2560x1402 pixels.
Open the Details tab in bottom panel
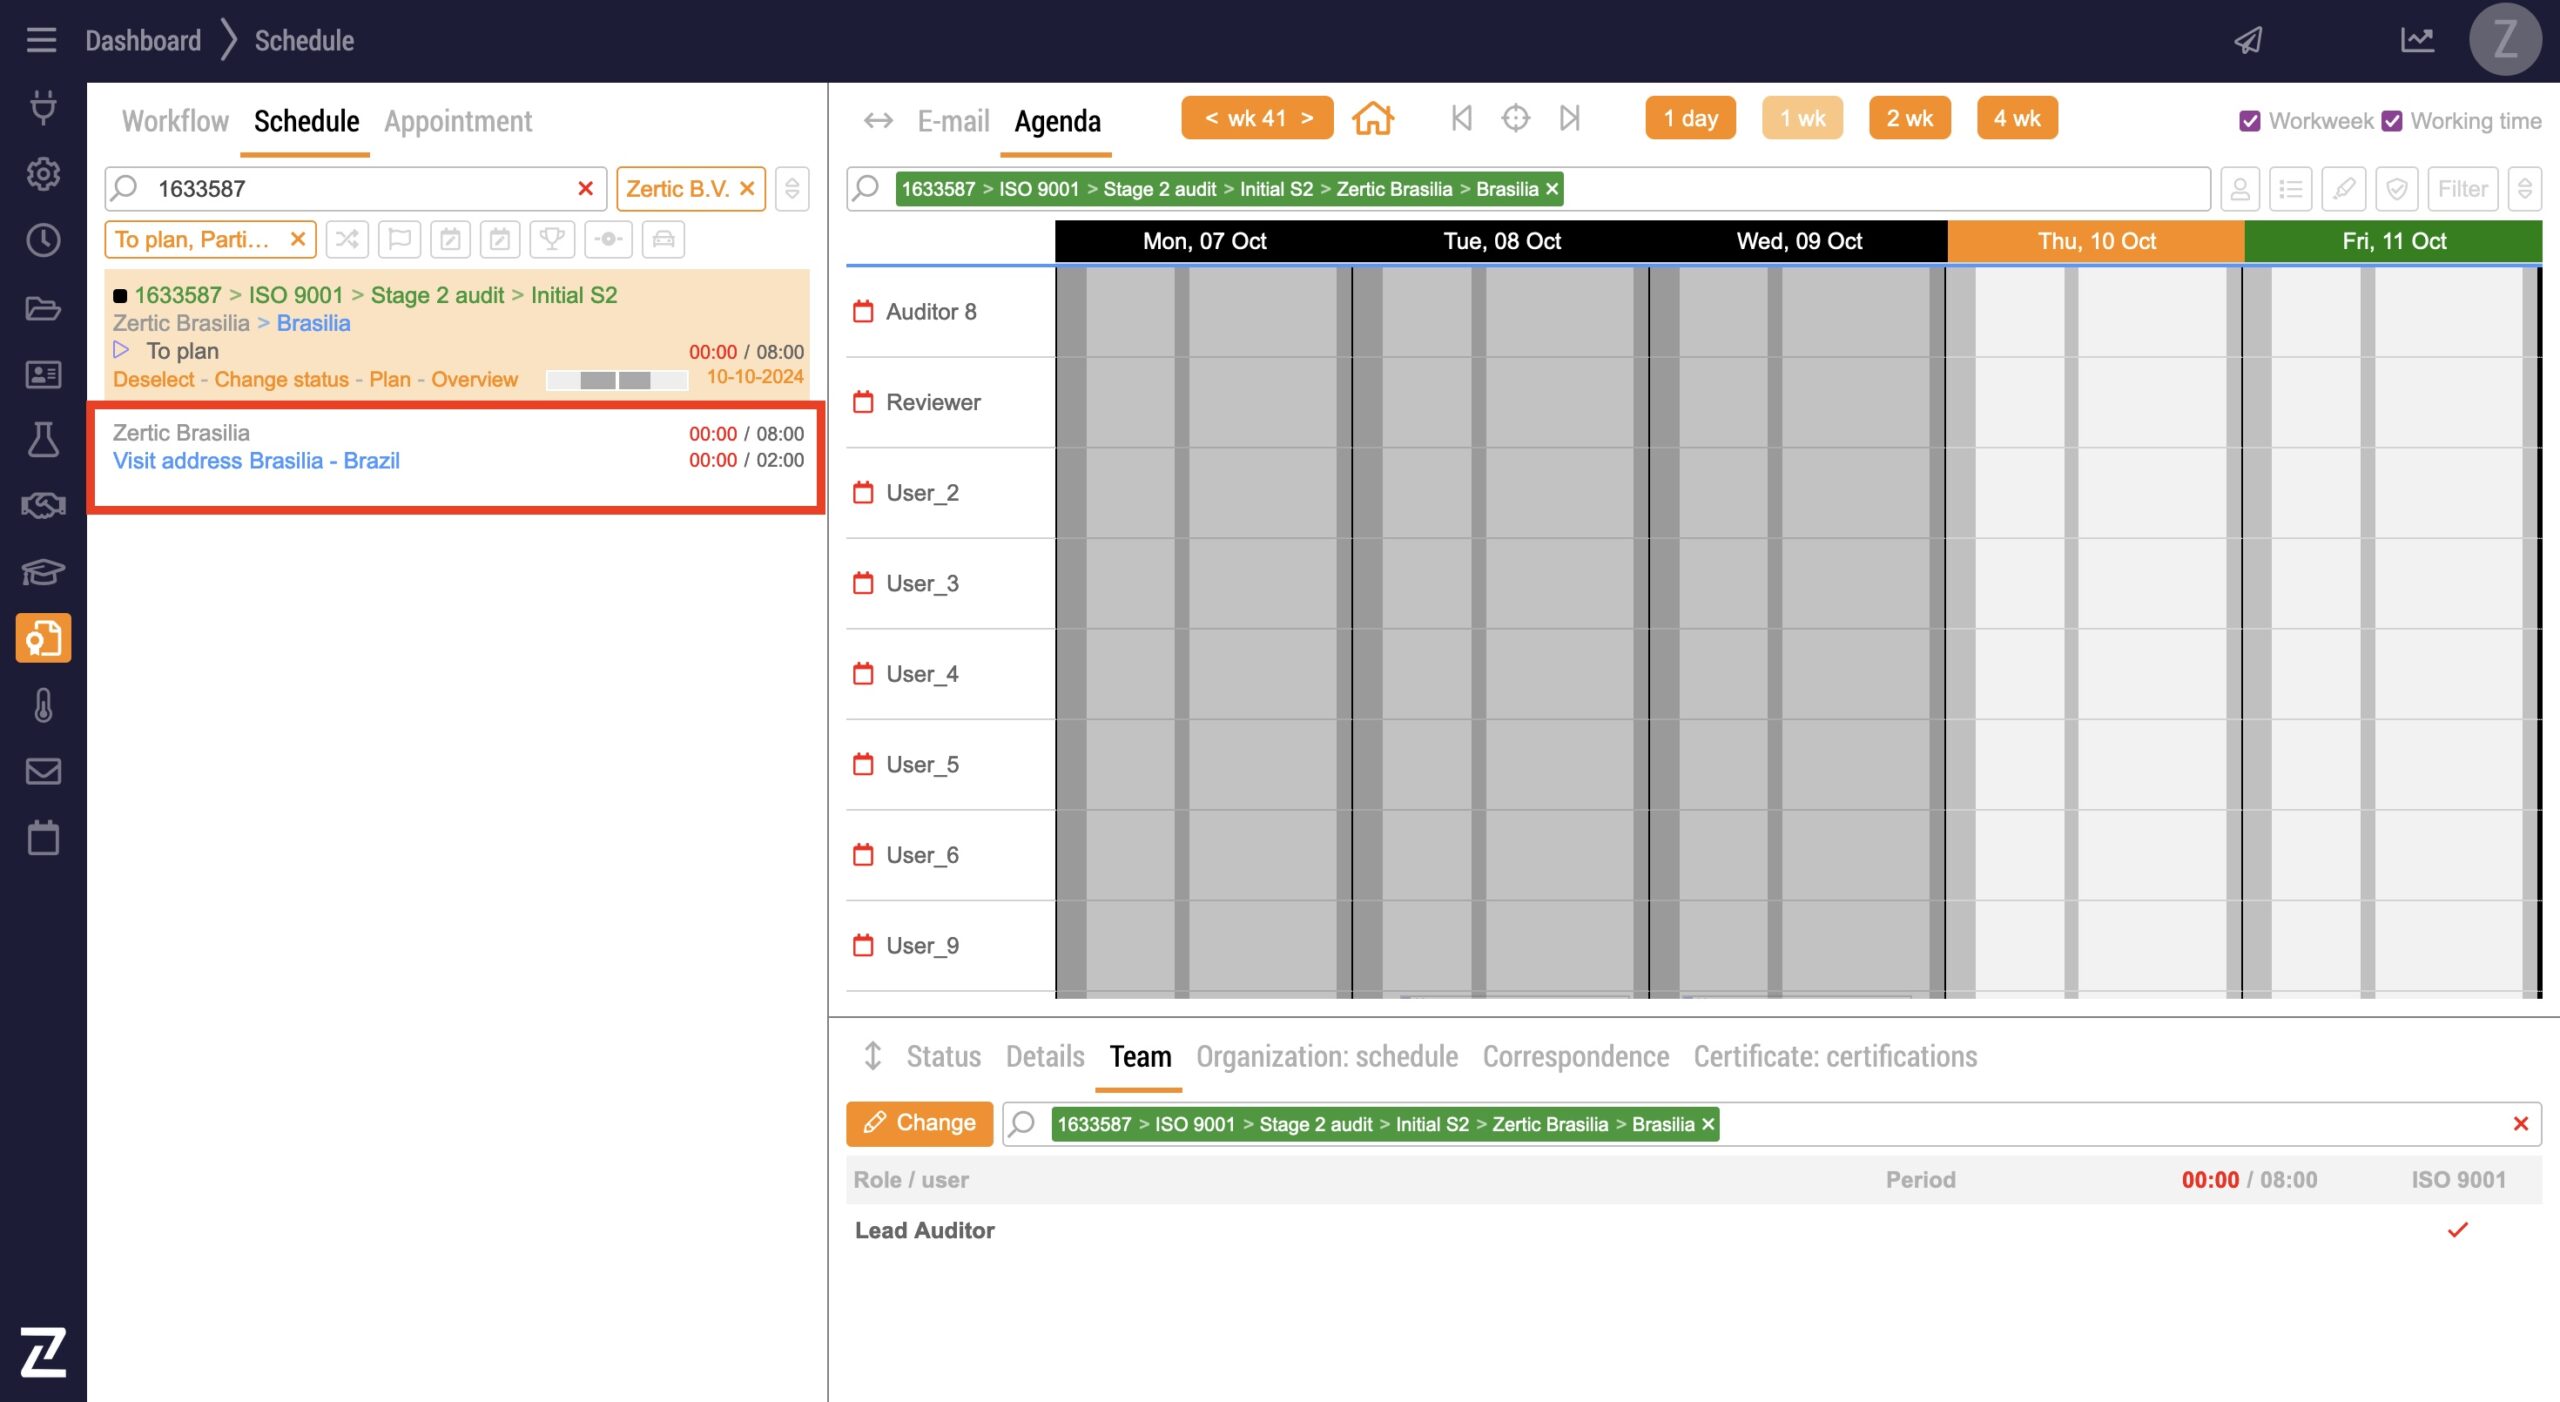point(1044,1057)
